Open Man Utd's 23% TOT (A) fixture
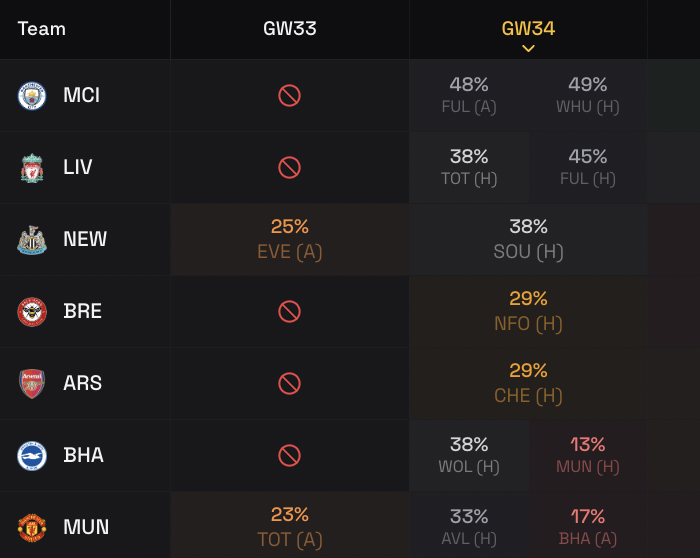Viewport: 700px width, 558px height. (x=289, y=528)
